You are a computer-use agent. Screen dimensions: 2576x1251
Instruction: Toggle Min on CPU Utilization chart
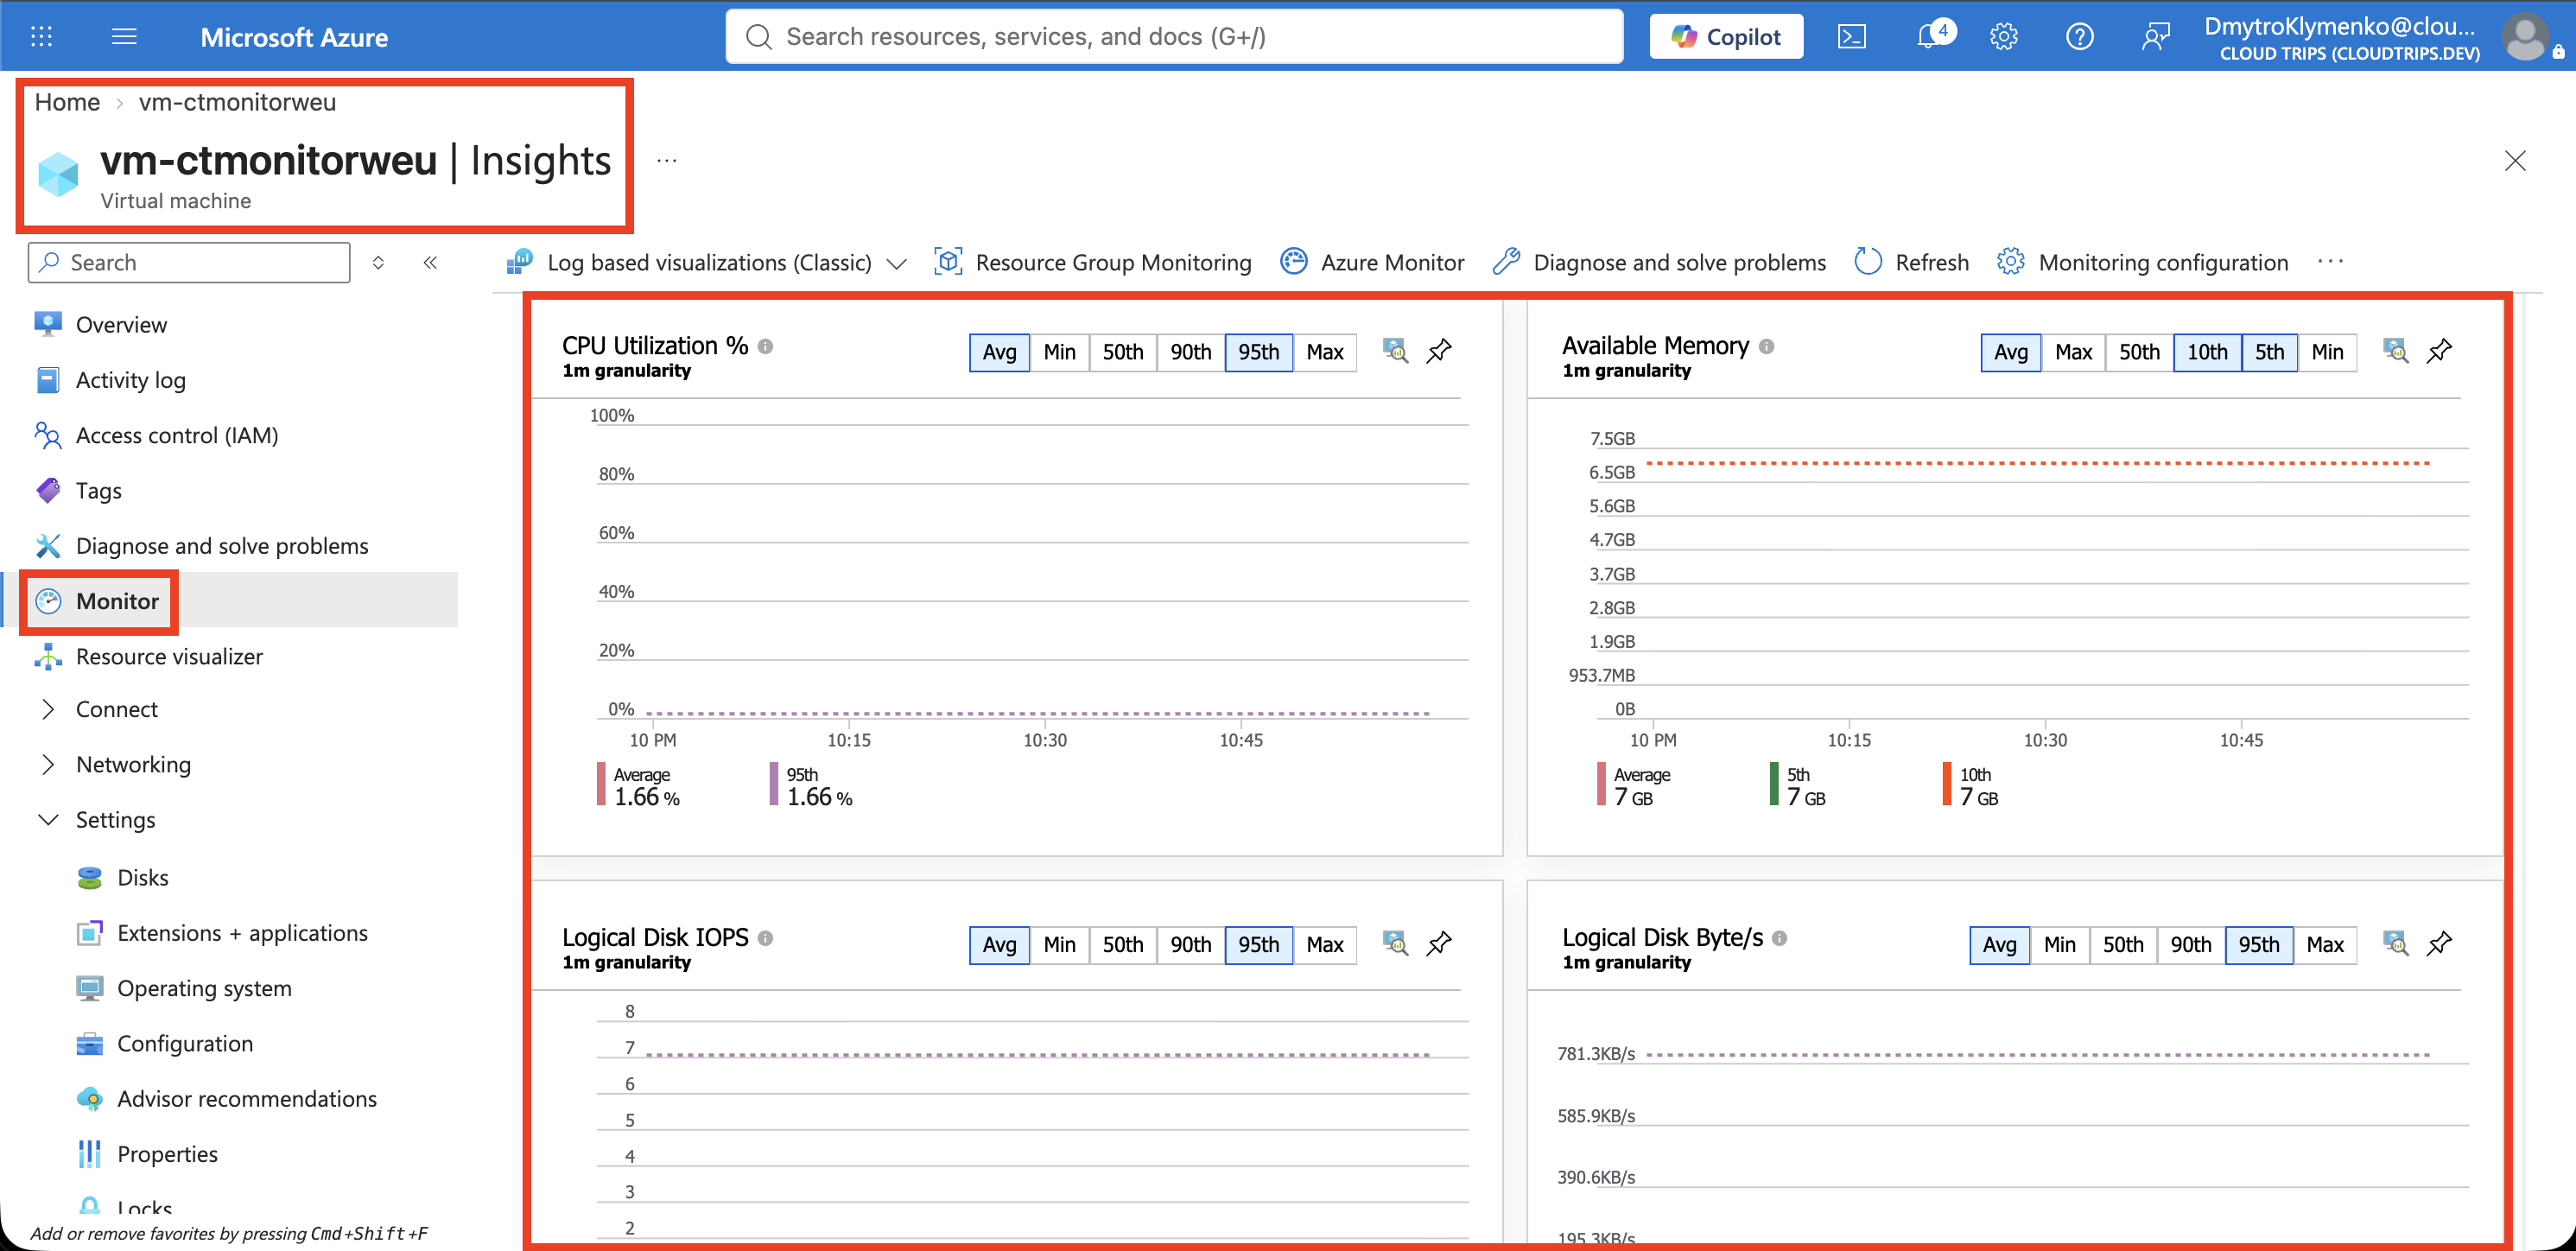click(1059, 352)
